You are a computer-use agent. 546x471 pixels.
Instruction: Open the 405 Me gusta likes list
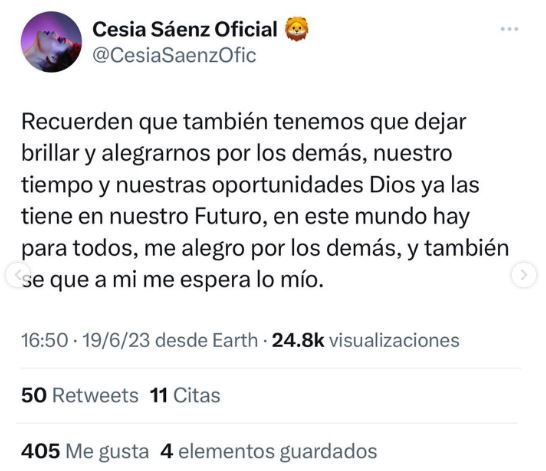[85, 452]
